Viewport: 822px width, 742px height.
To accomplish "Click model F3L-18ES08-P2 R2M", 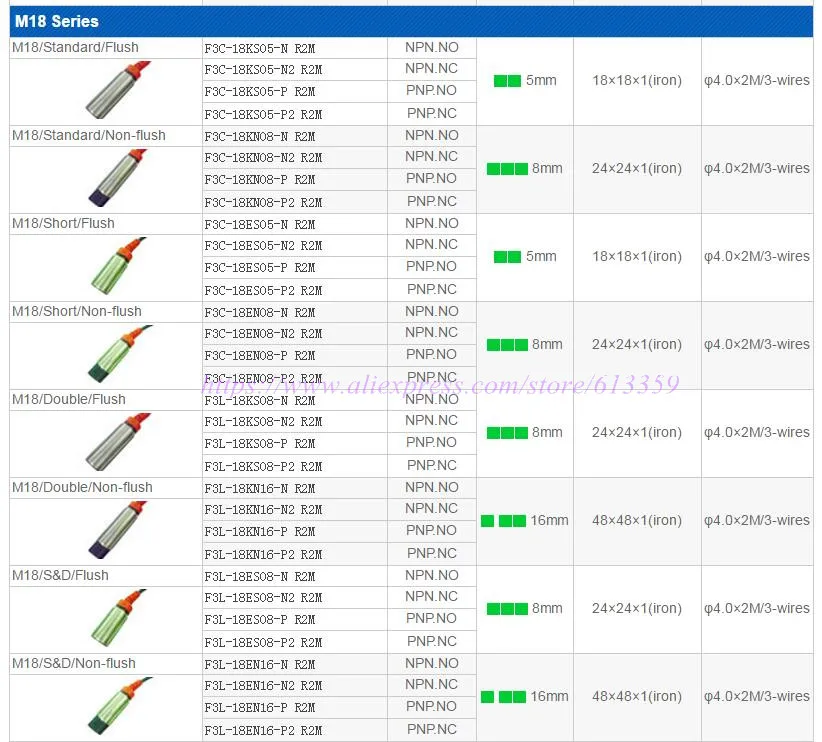I will point(263,643).
